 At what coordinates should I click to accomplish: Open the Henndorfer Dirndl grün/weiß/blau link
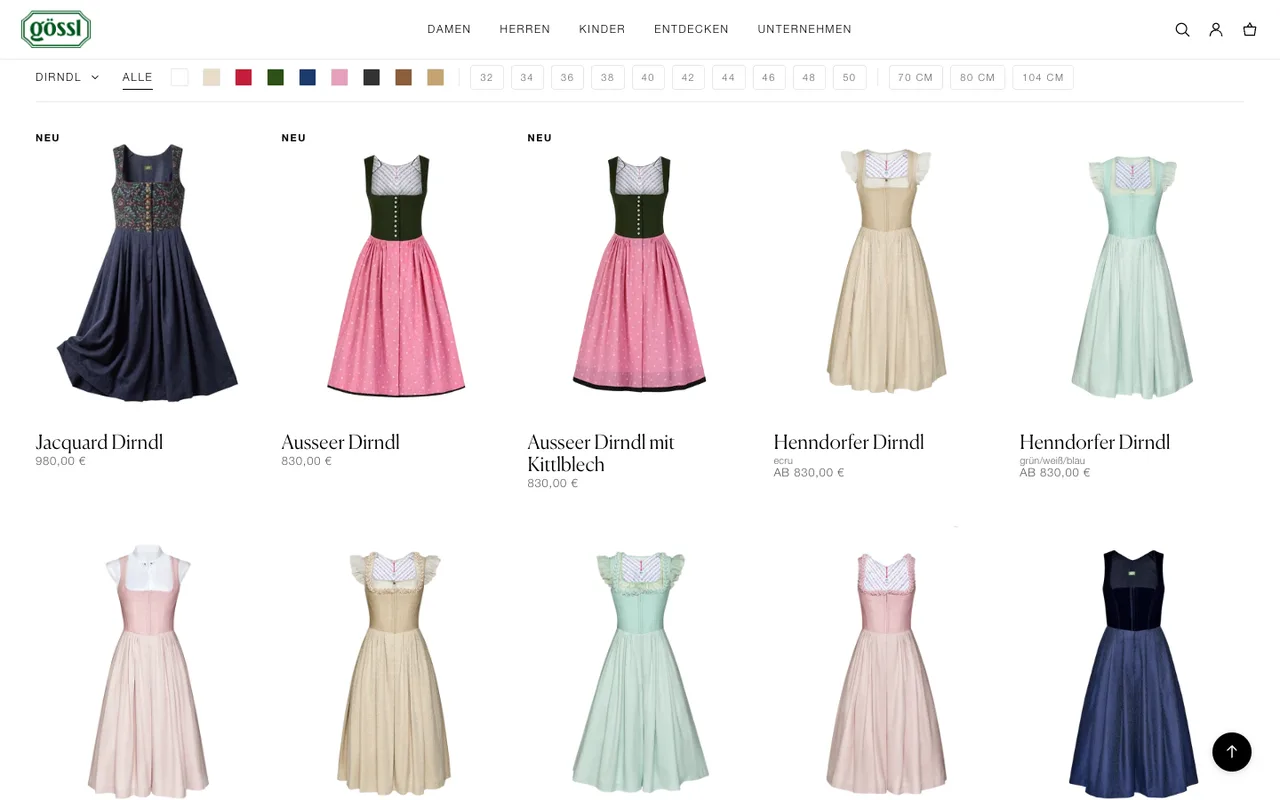tap(1094, 442)
